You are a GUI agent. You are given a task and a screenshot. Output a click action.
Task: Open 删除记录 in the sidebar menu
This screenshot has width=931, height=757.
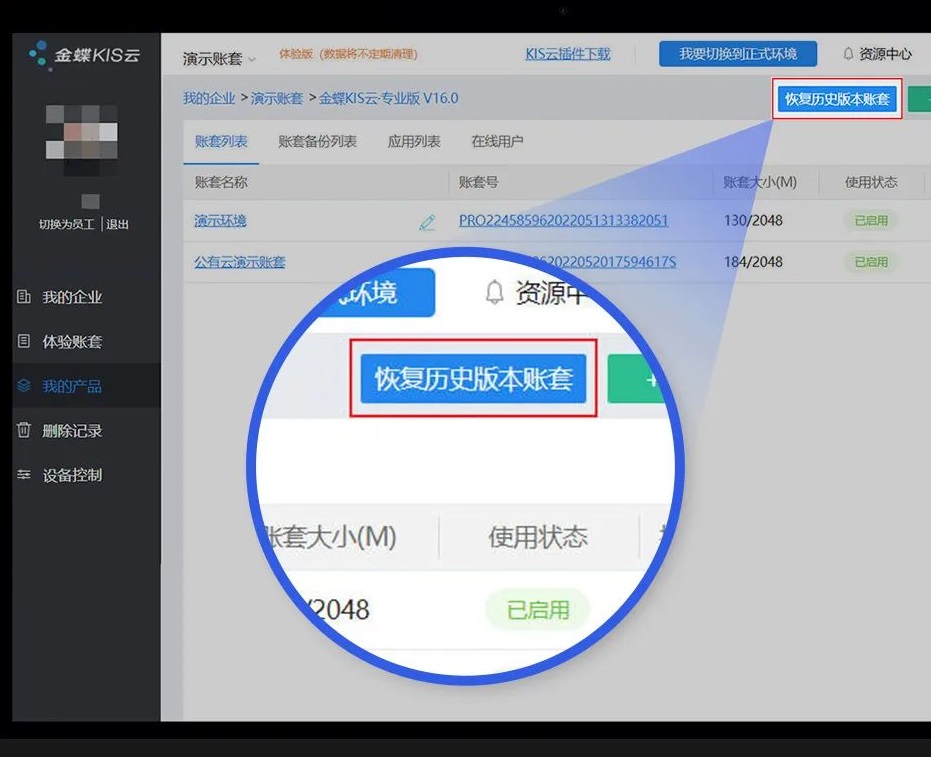(72, 430)
